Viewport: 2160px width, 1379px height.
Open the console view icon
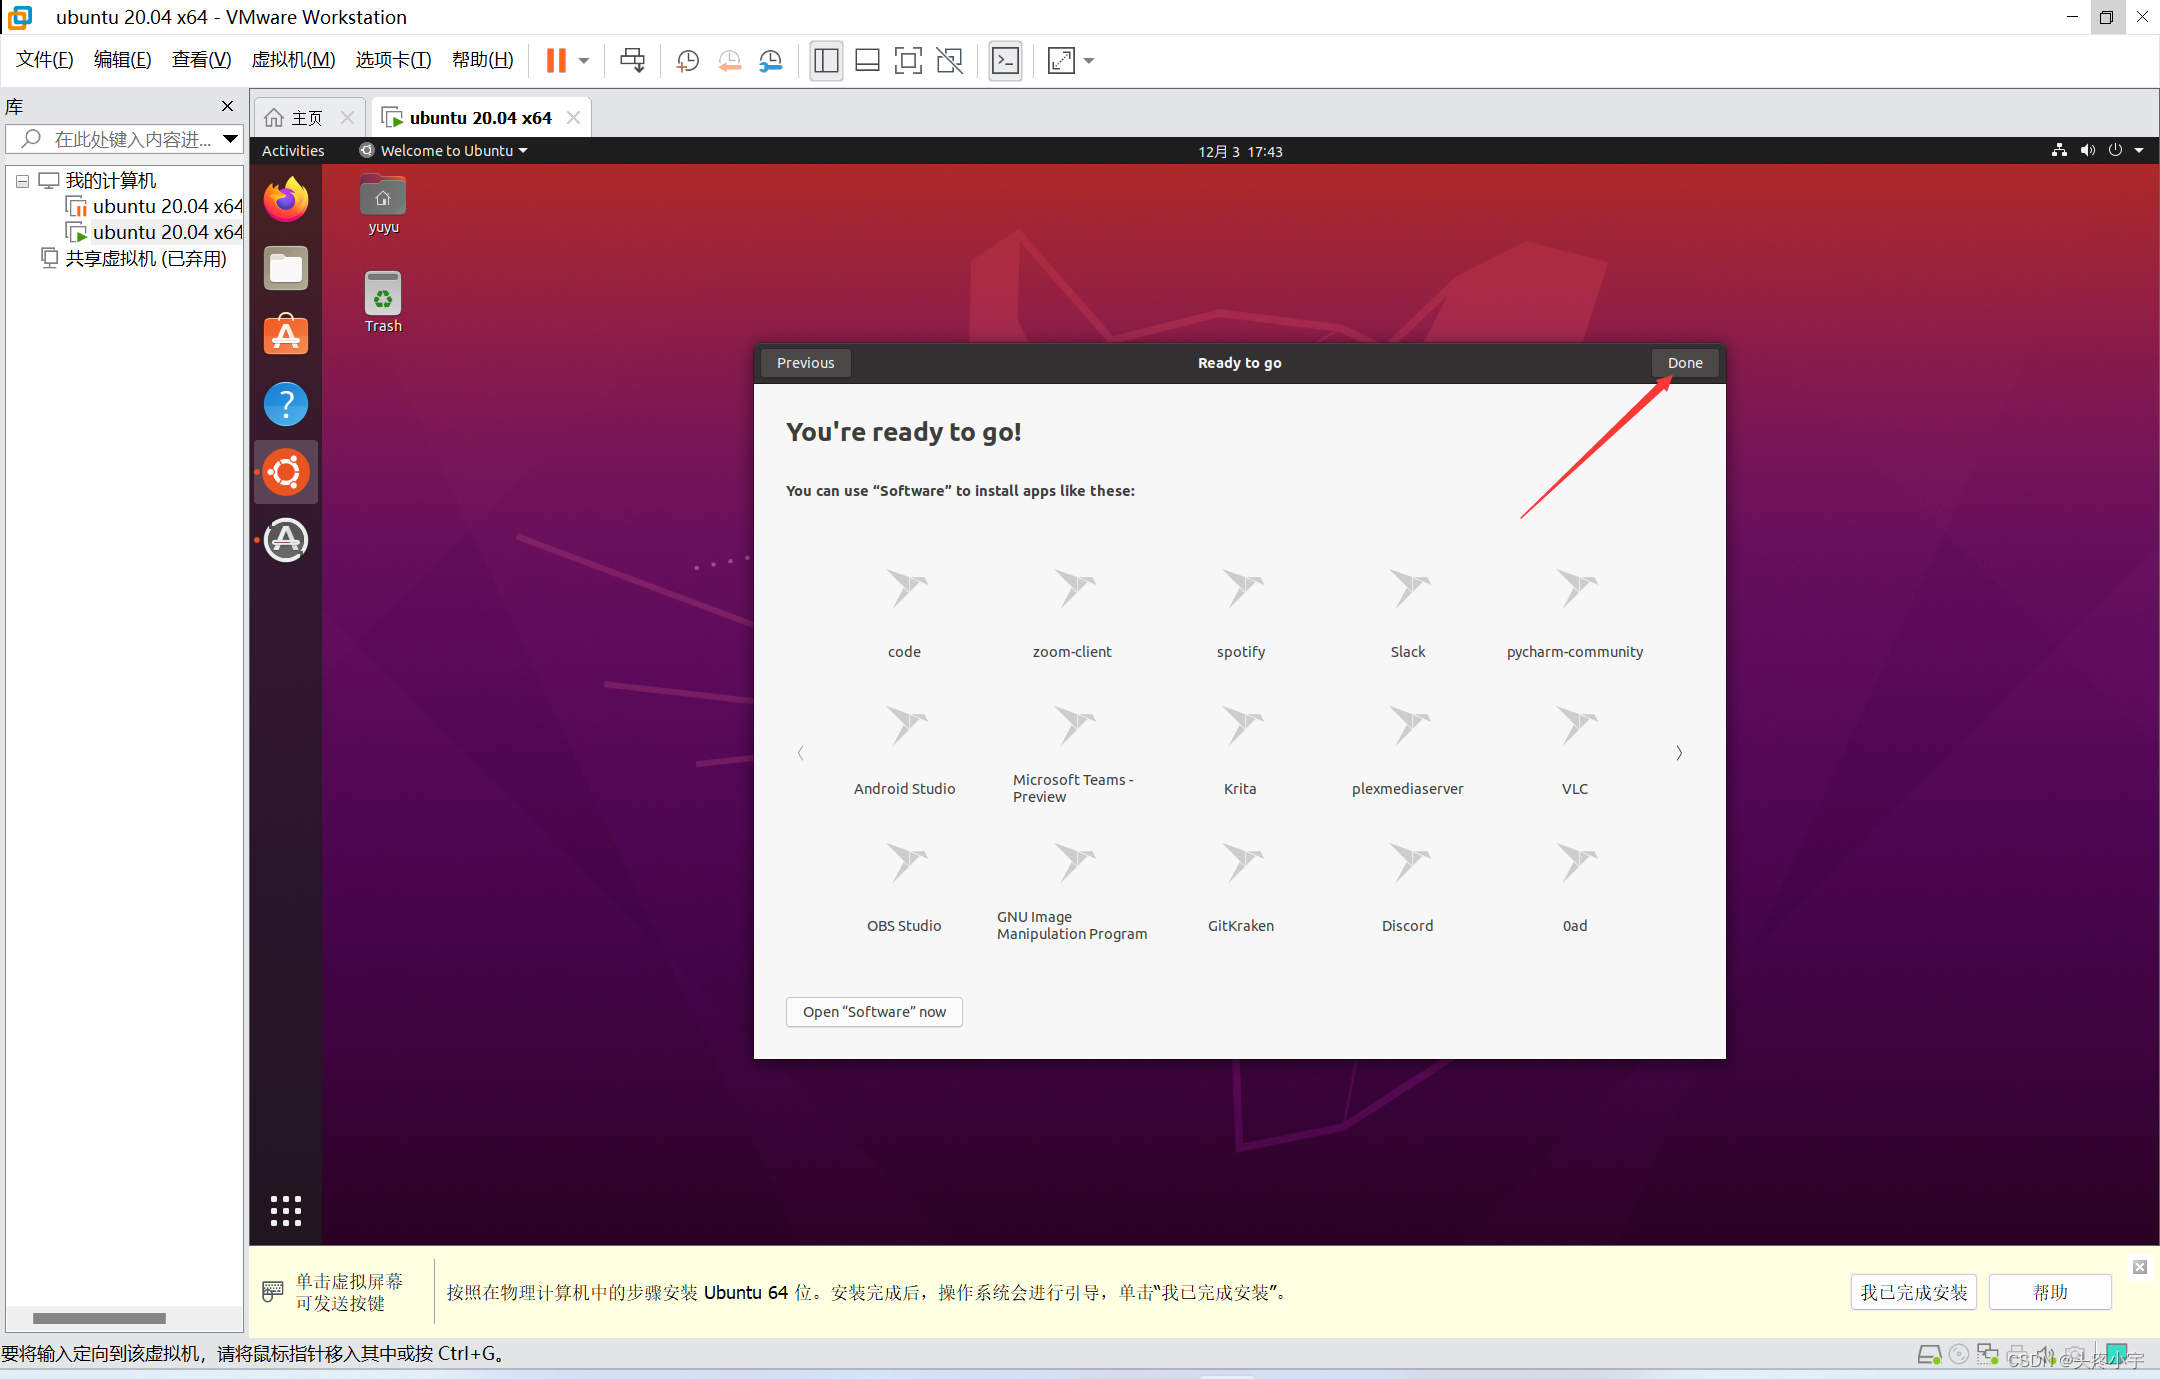(1005, 61)
